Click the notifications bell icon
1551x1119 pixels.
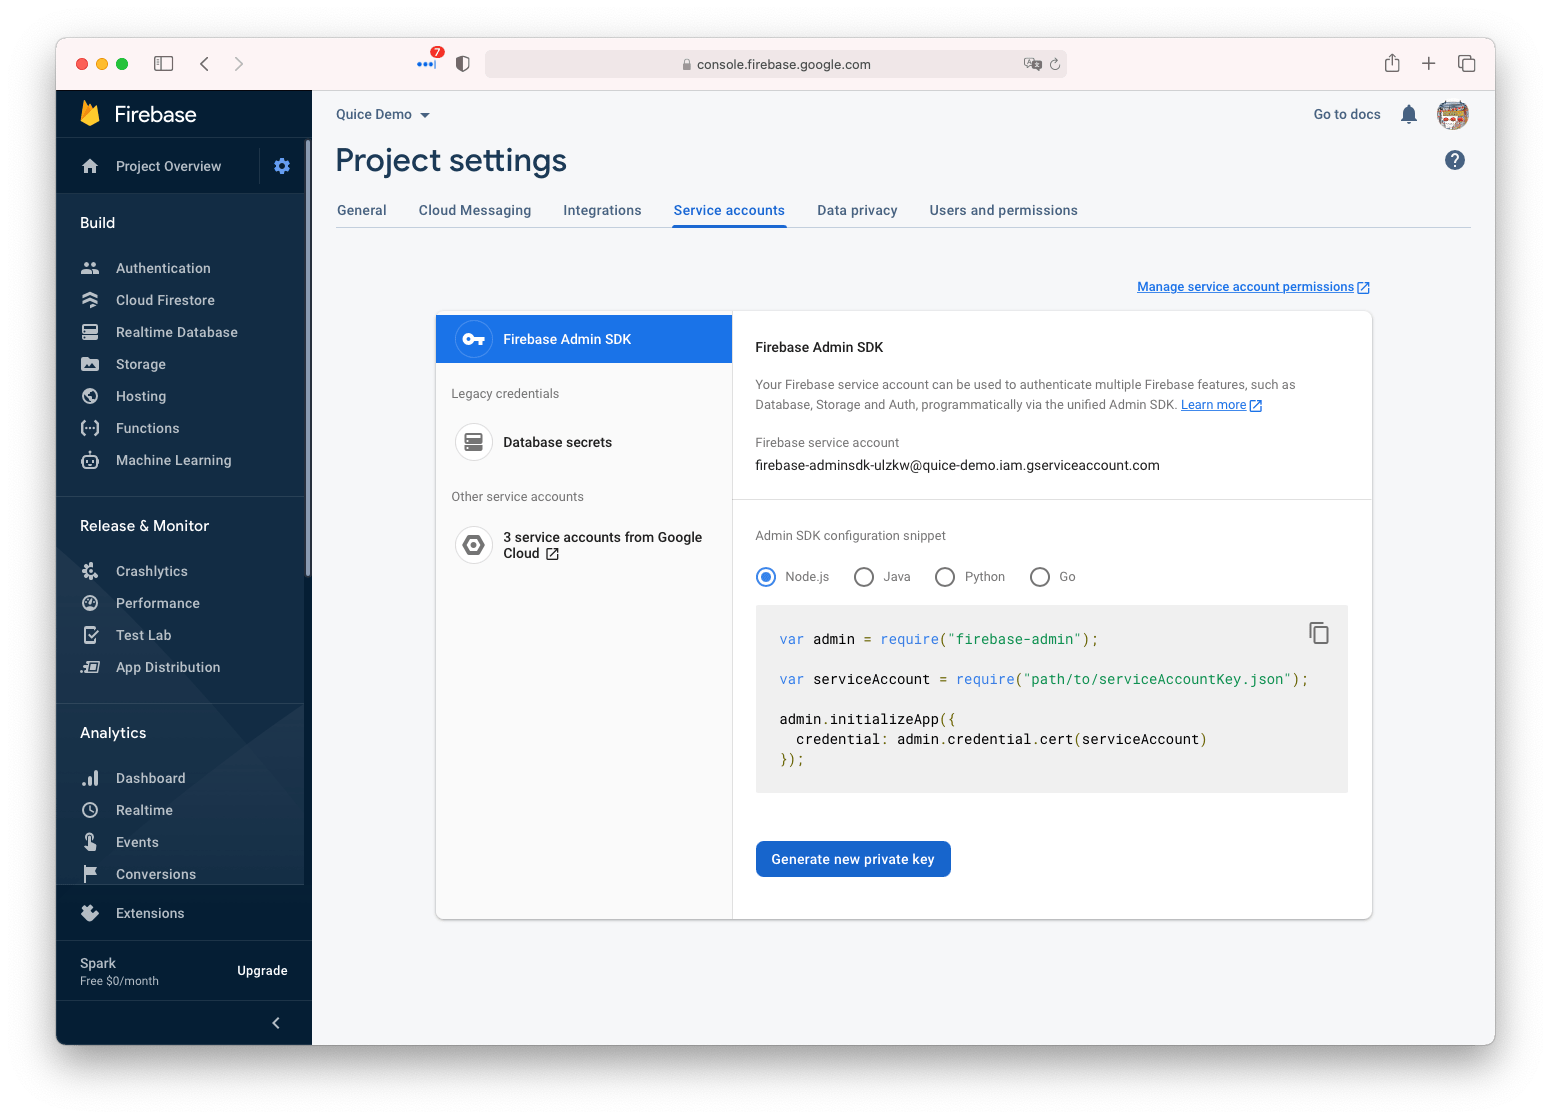pos(1409,114)
